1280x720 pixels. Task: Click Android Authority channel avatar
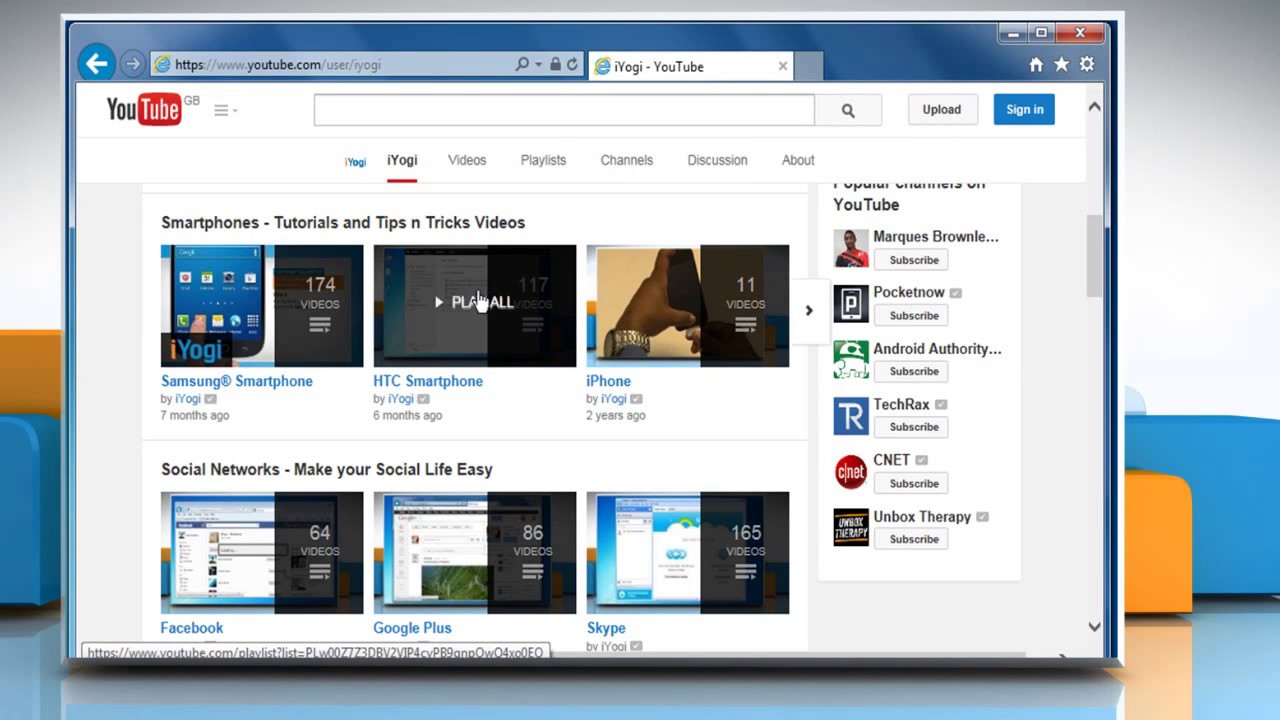pos(851,360)
